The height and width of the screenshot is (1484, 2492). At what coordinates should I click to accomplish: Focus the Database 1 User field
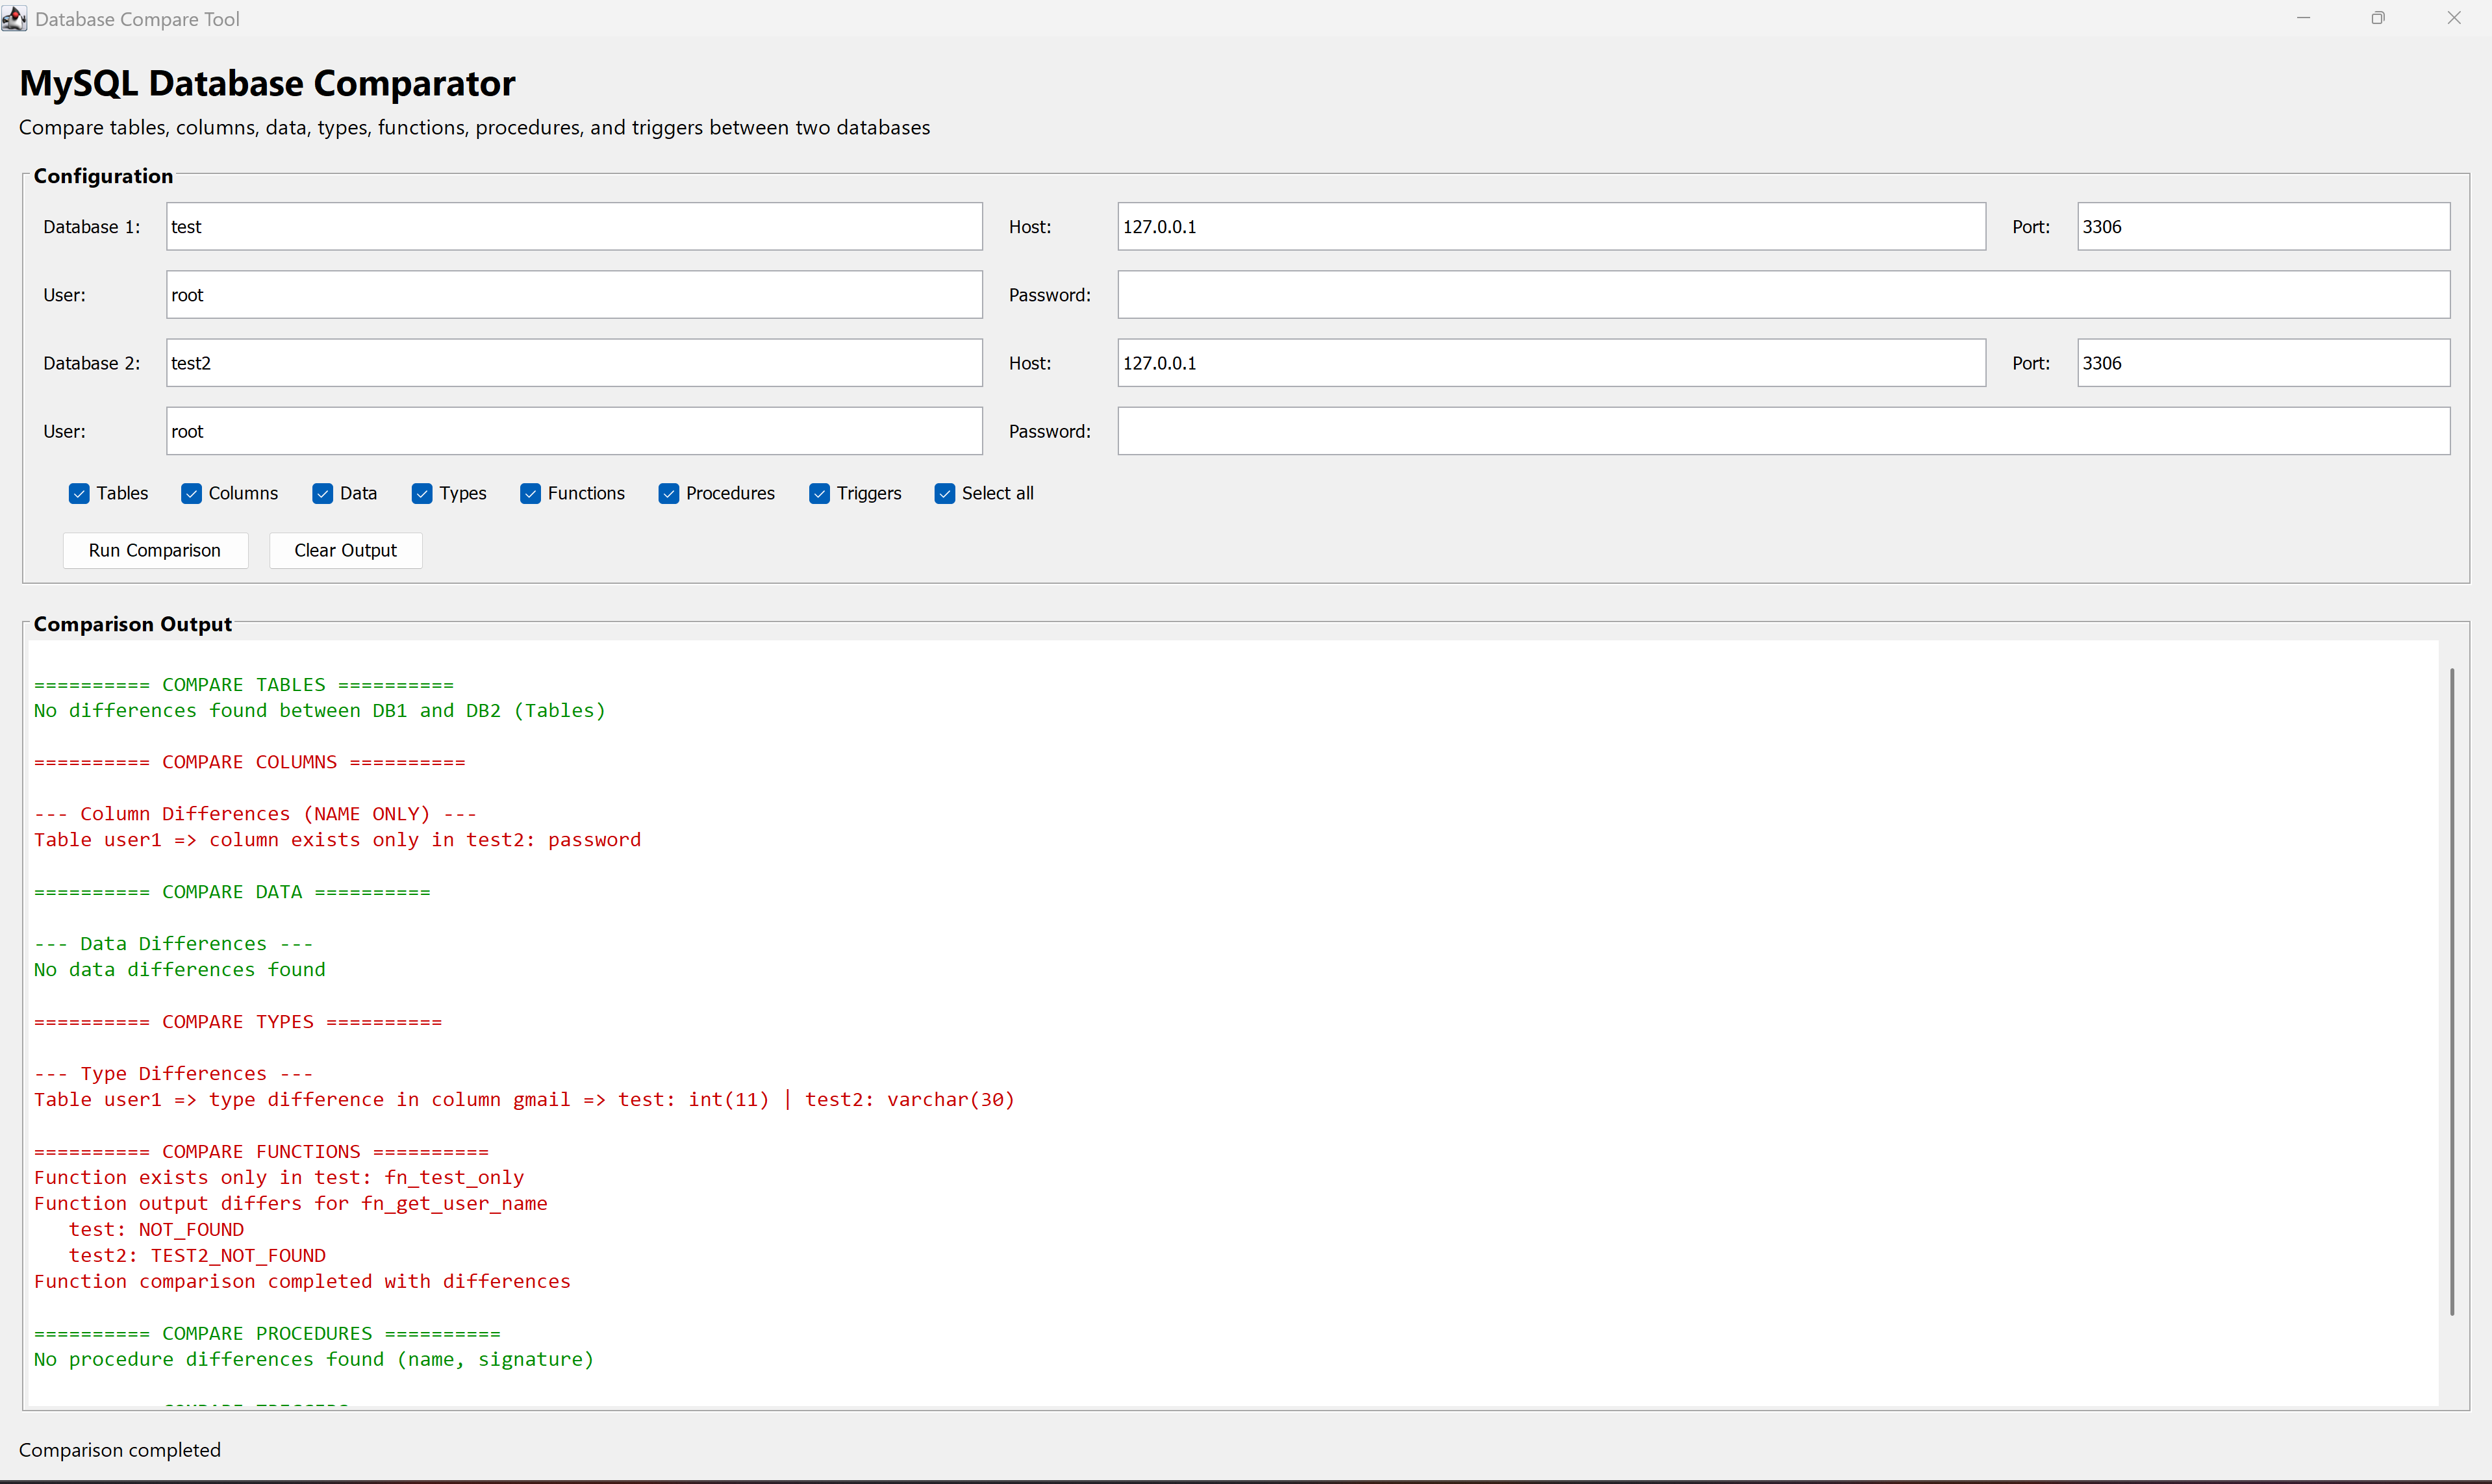[x=574, y=295]
